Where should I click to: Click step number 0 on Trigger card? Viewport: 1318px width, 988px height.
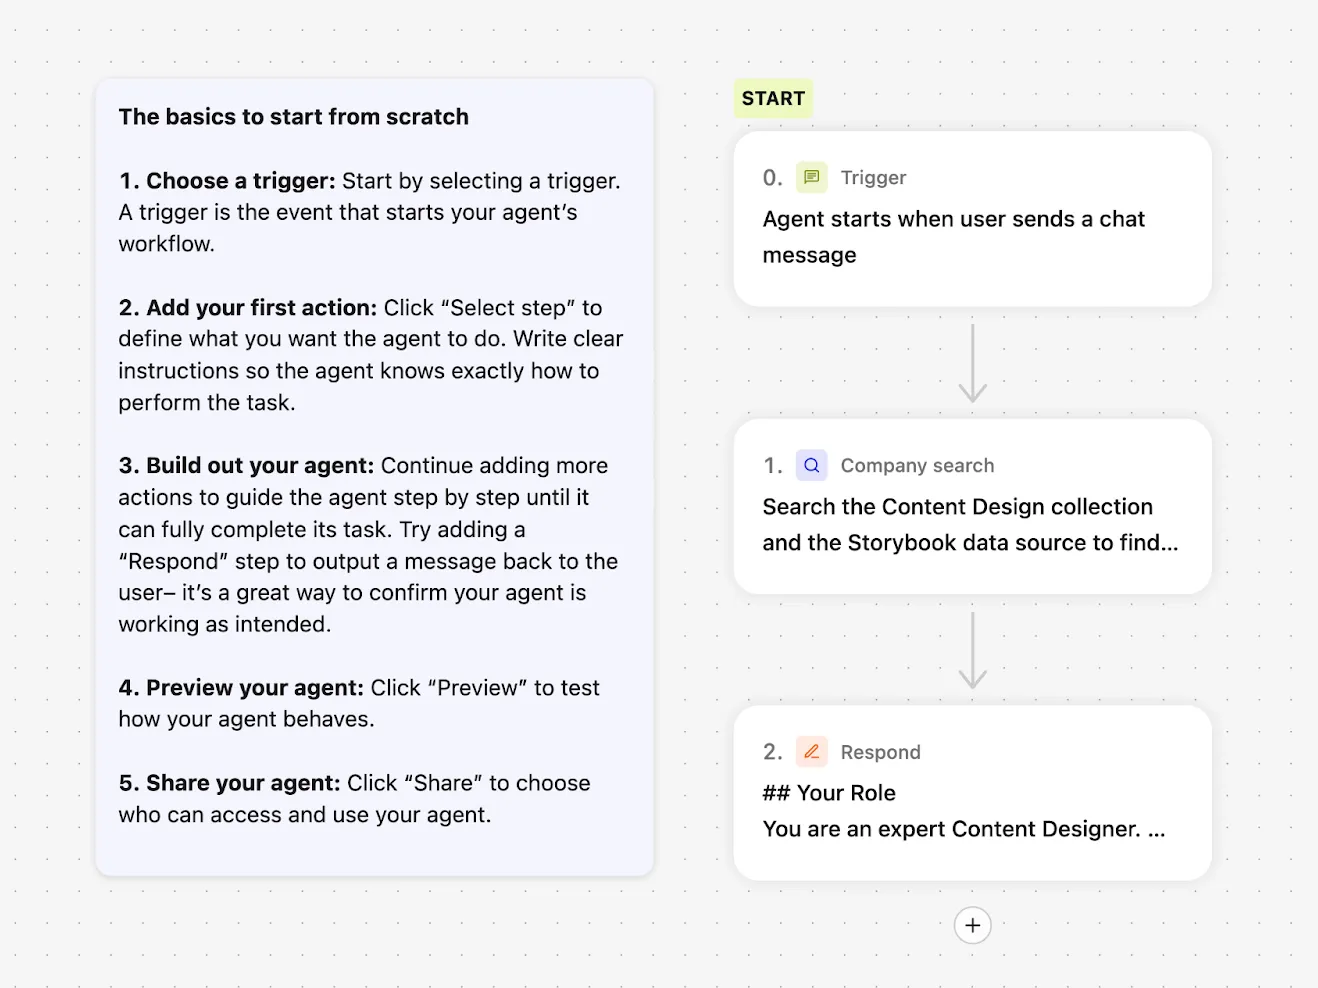772,178
